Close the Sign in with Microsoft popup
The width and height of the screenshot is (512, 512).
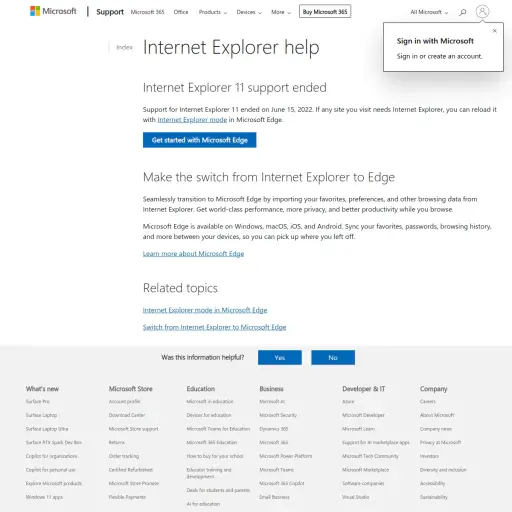click(x=495, y=31)
